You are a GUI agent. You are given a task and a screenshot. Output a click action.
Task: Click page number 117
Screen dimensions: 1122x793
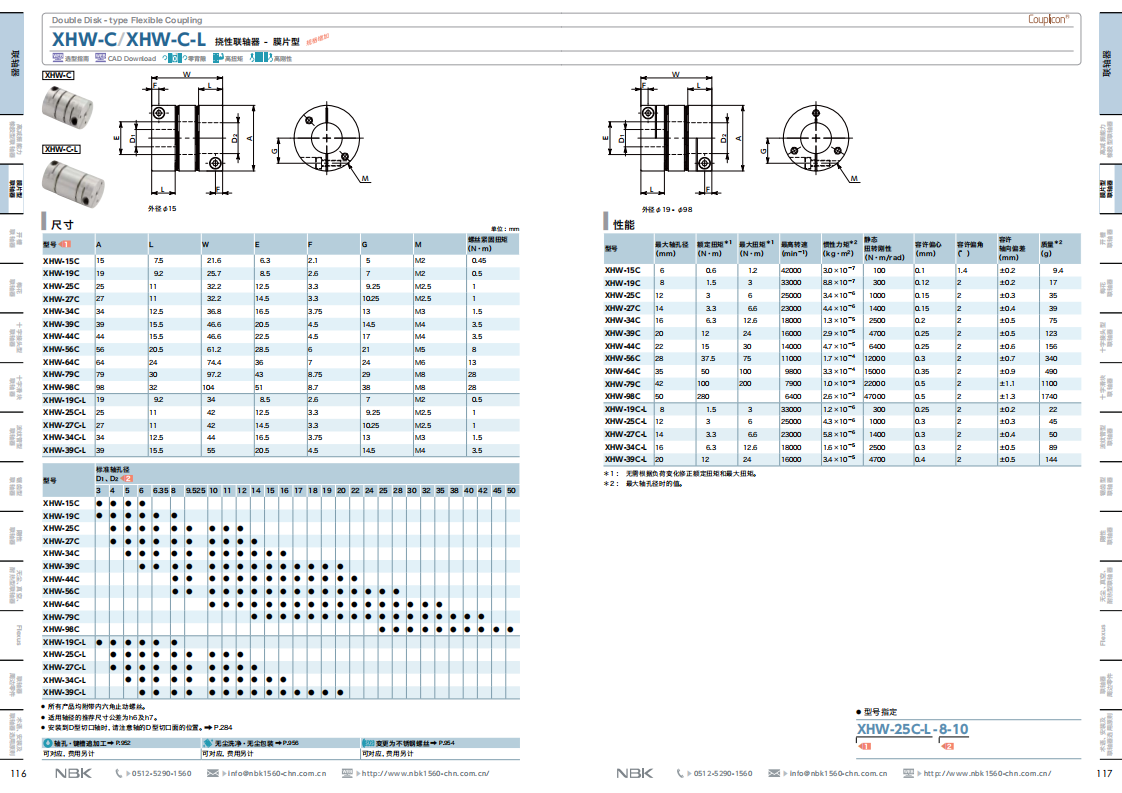[x=1104, y=774]
